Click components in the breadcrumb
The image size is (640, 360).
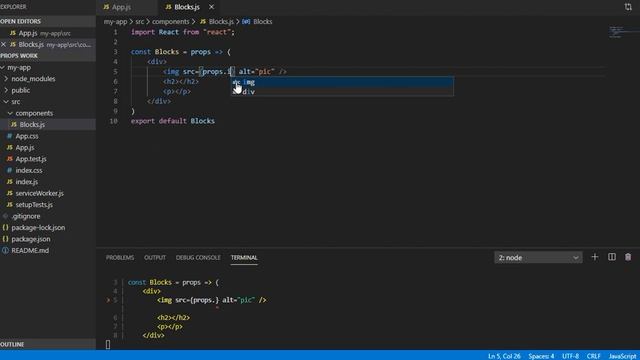[x=171, y=22]
